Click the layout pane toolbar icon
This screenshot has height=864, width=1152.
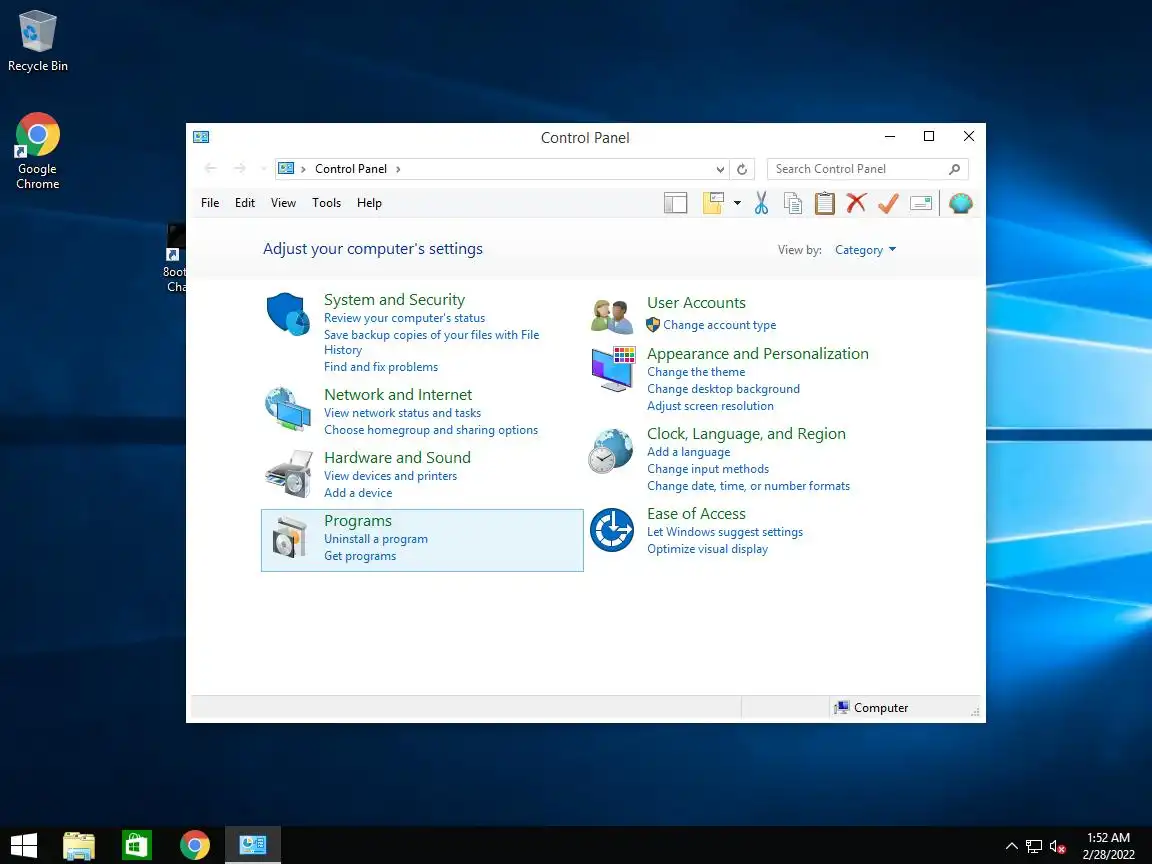point(675,203)
